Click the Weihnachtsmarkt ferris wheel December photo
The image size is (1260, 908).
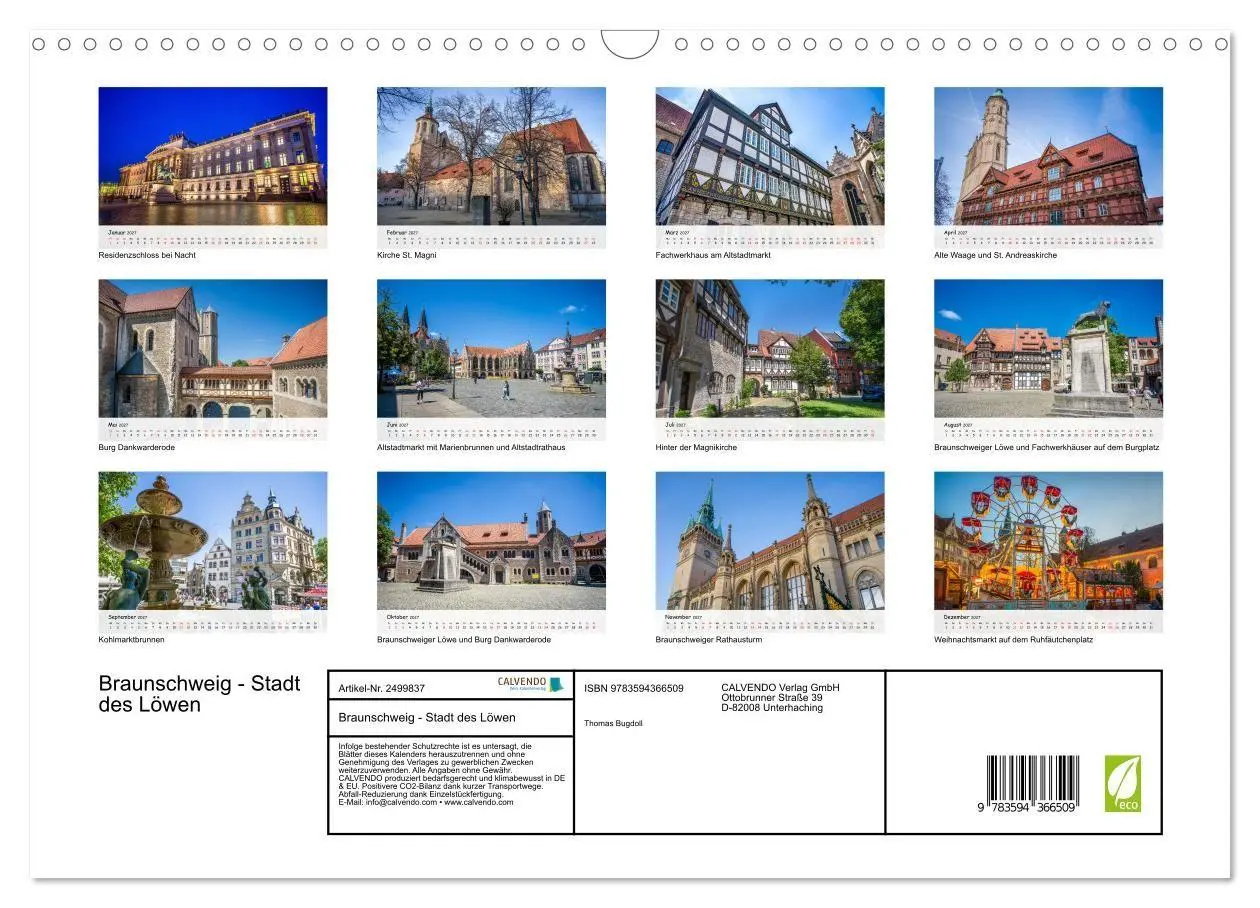pos(1048,541)
